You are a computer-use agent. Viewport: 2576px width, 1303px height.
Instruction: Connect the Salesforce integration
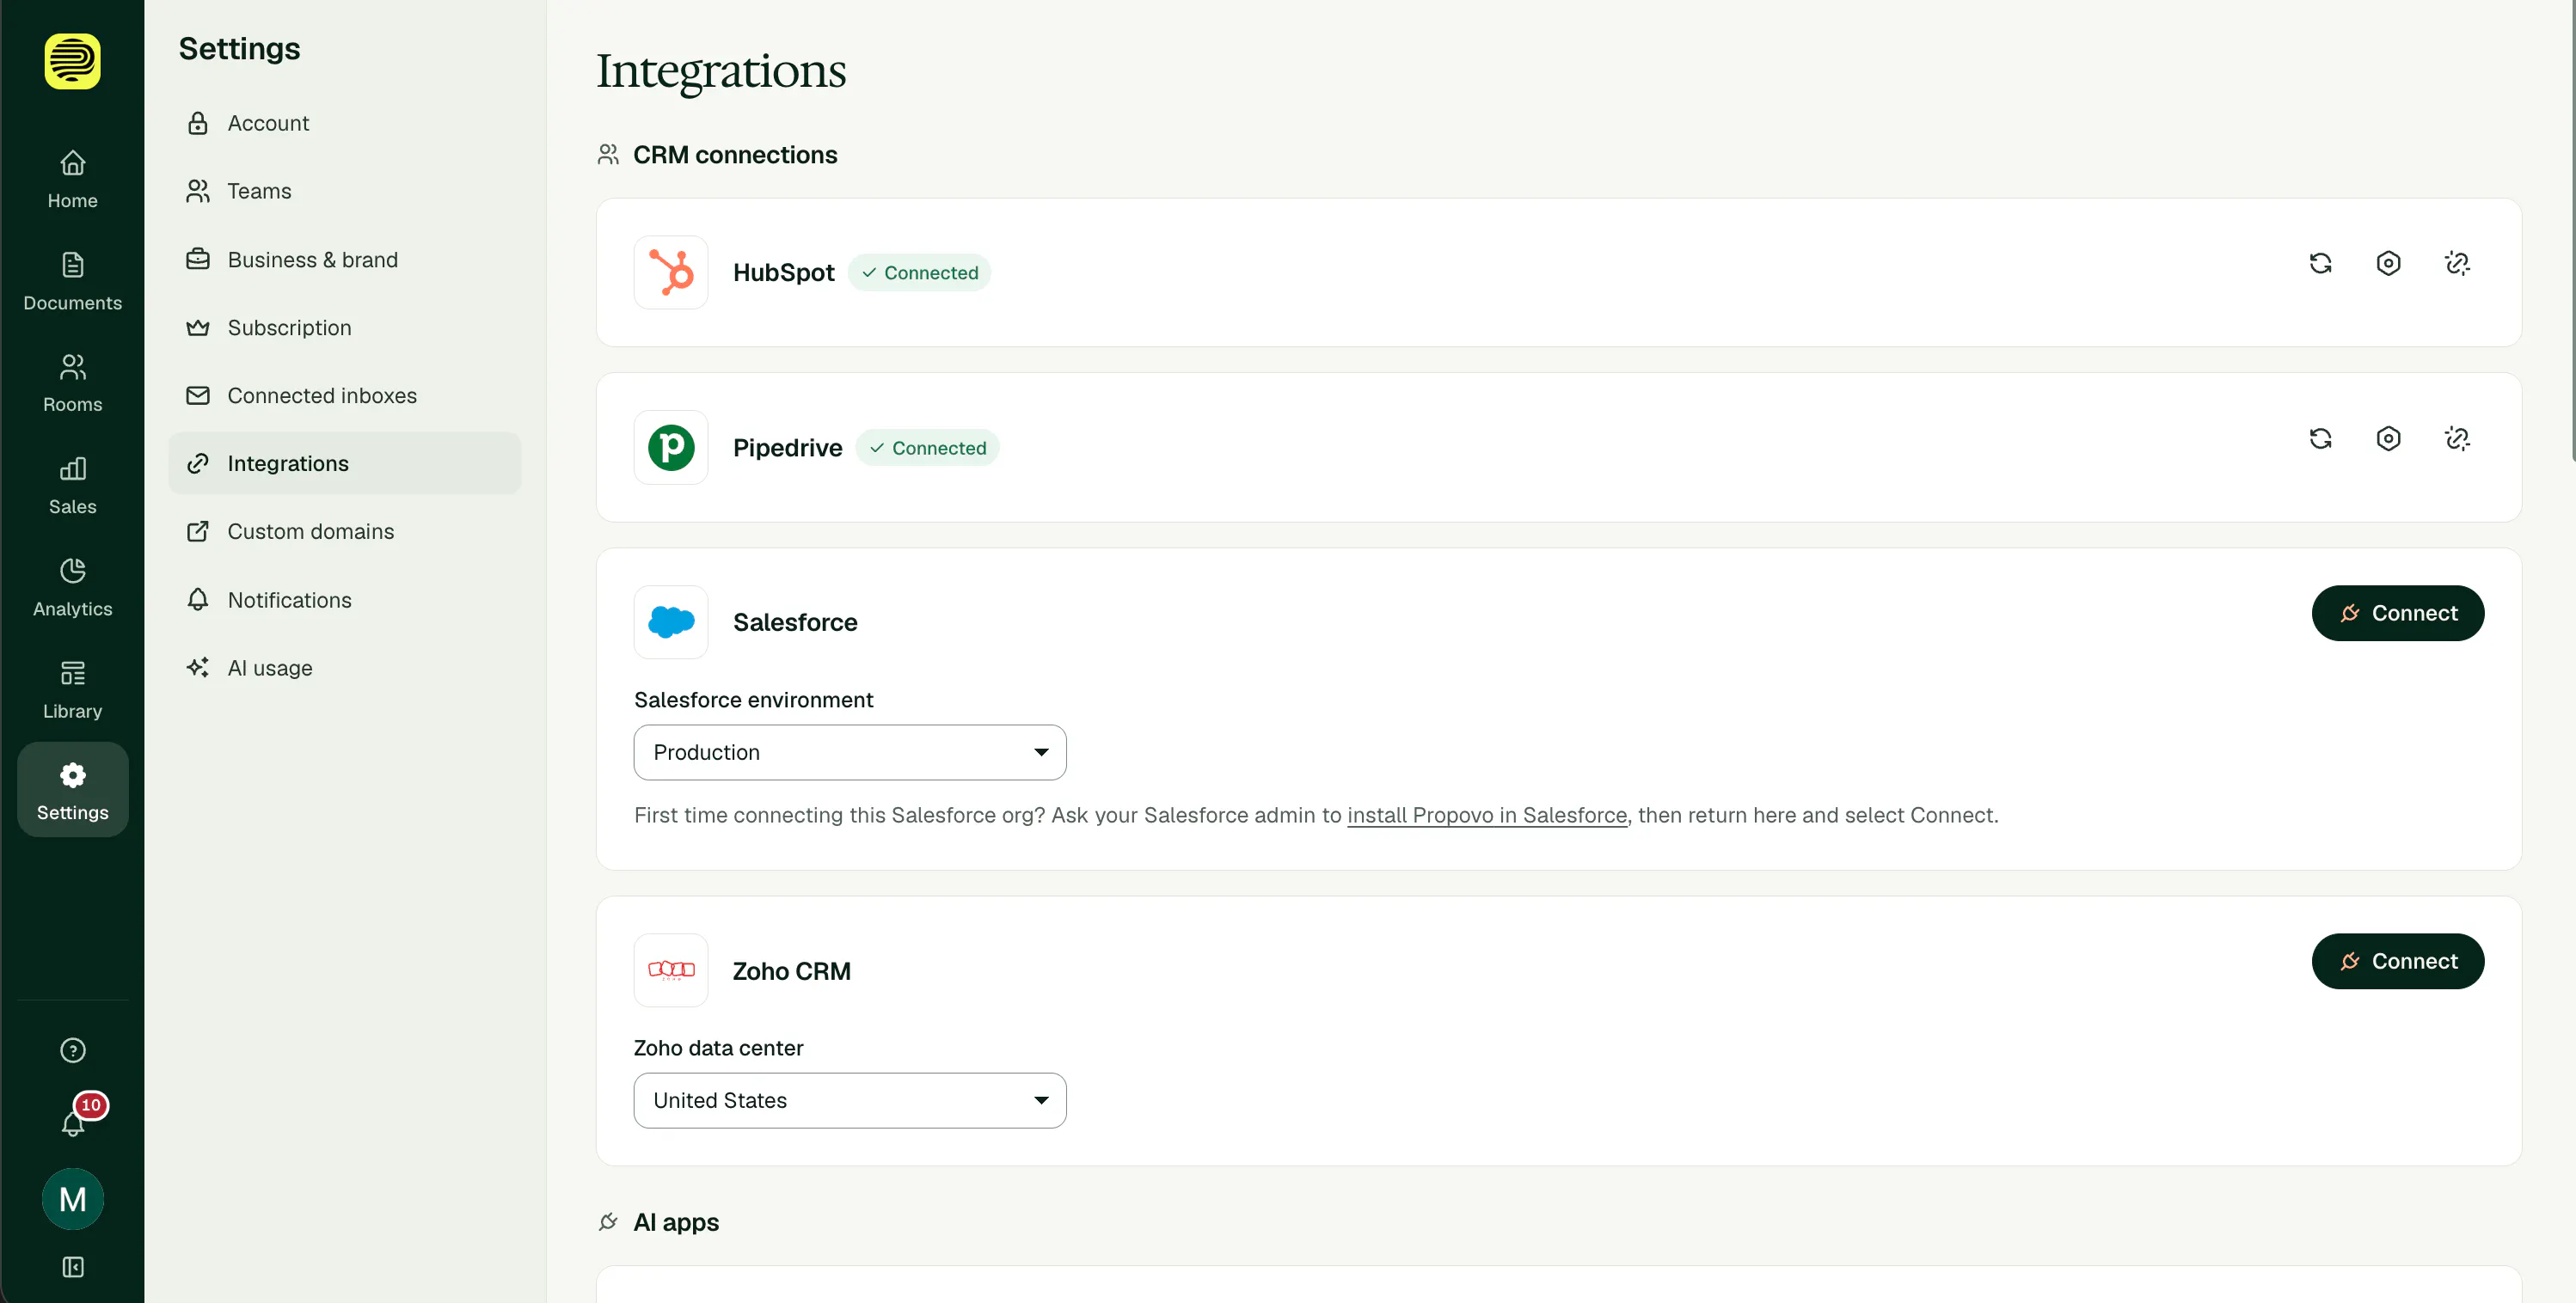coord(2397,613)
